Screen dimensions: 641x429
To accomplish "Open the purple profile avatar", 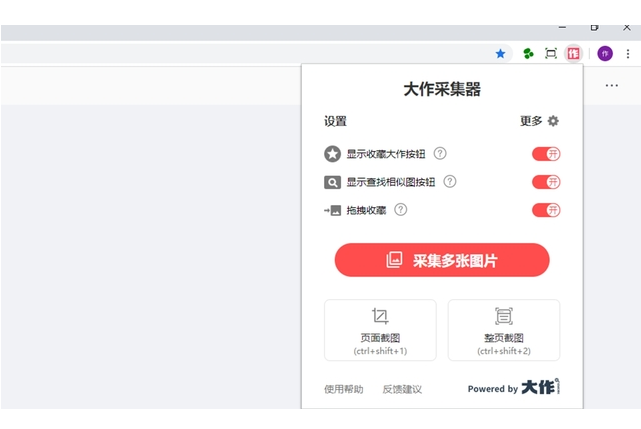I will (x=605, y=54).
